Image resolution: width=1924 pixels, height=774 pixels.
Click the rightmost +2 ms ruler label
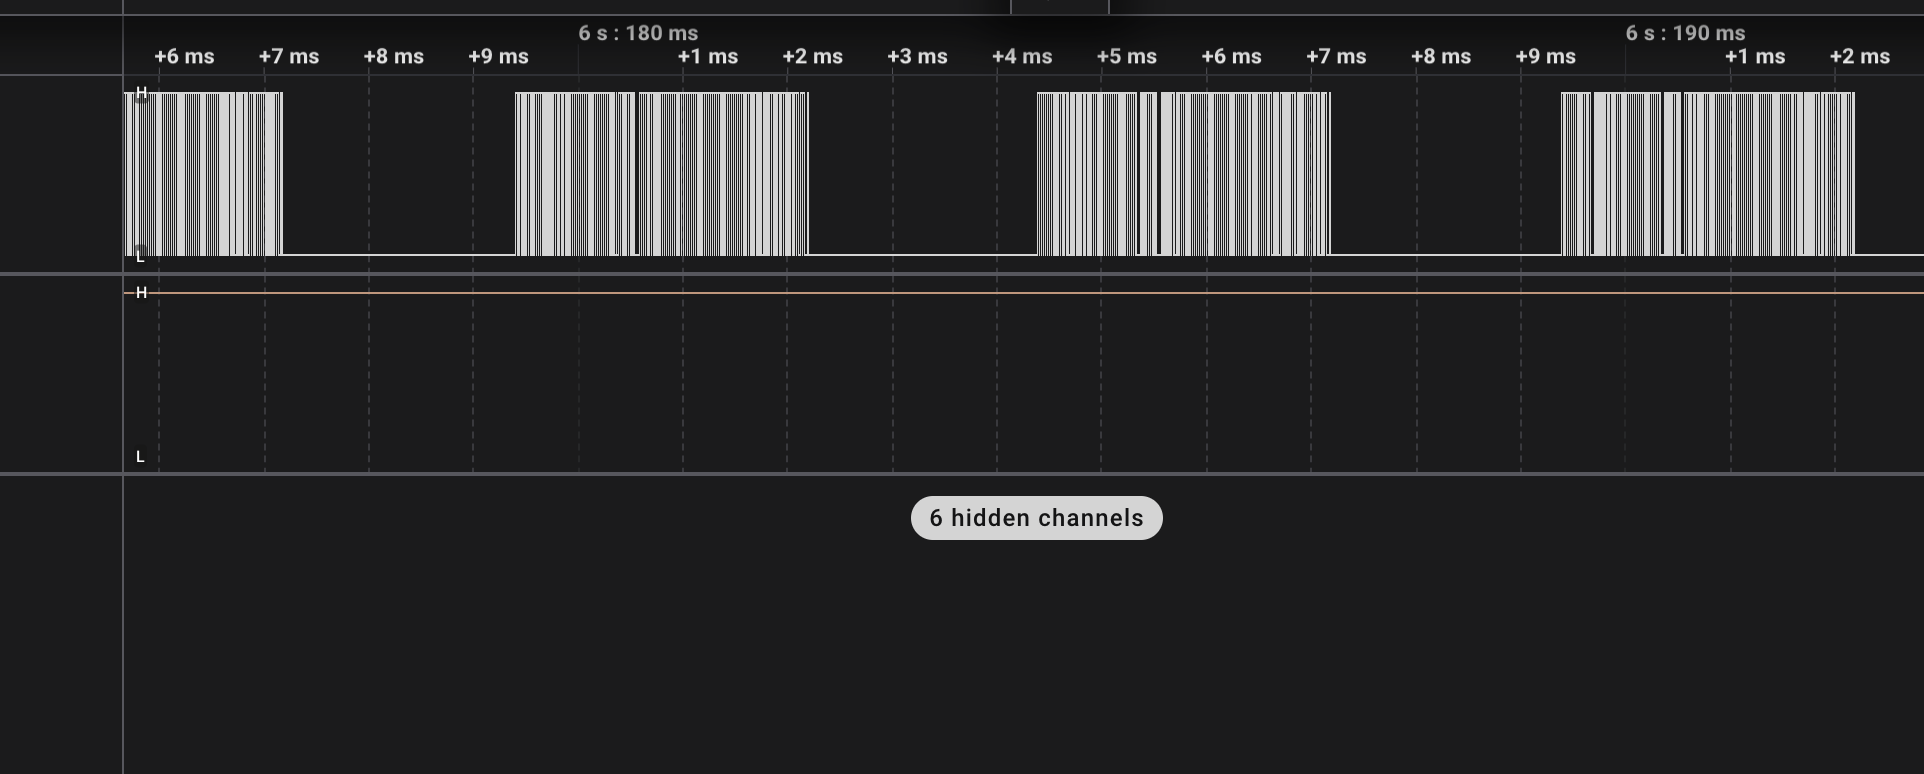coord(1859,57)
